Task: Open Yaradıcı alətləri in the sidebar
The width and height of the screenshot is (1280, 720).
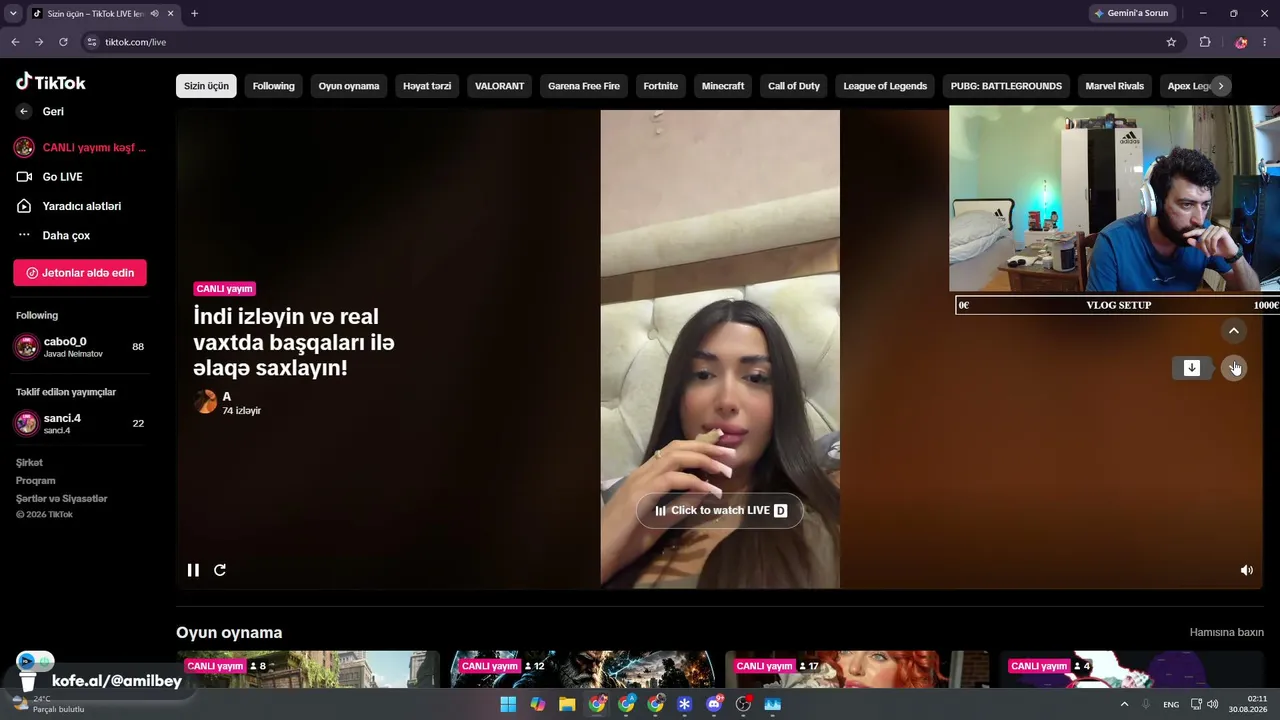Action: tap(68, 206)
